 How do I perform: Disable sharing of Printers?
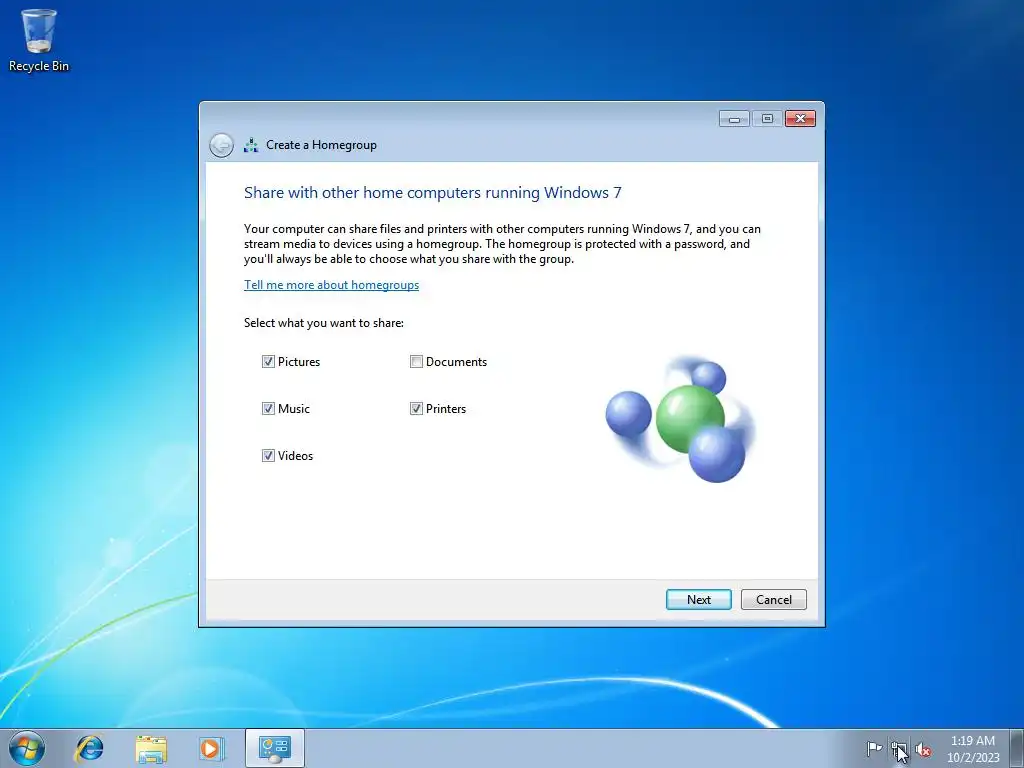click(x=416, y=409)
